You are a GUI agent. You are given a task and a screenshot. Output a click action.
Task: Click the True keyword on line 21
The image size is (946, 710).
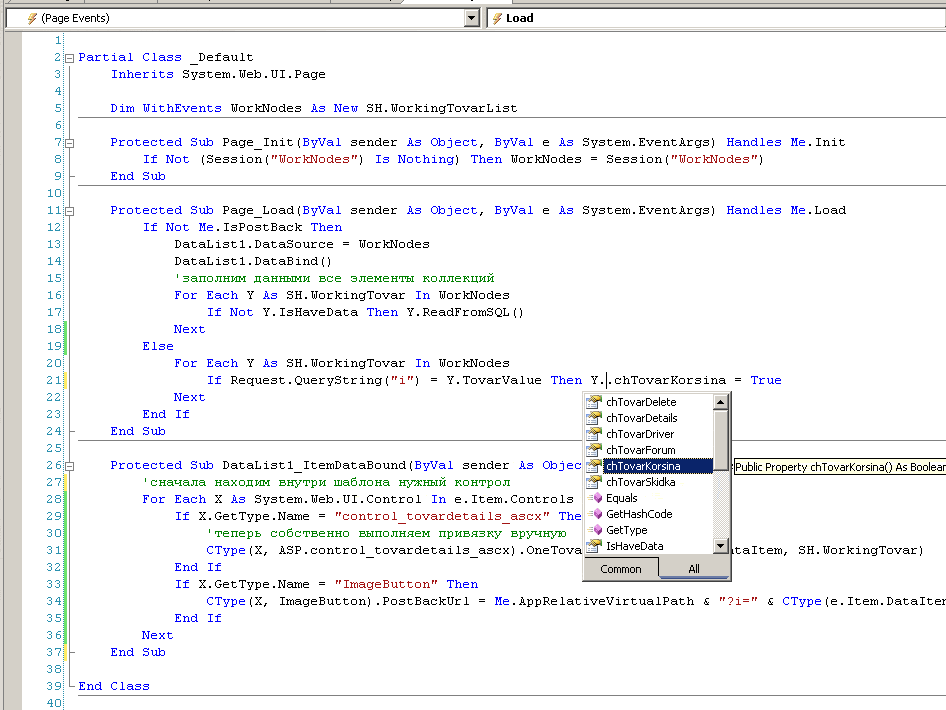tap(766, 380)
